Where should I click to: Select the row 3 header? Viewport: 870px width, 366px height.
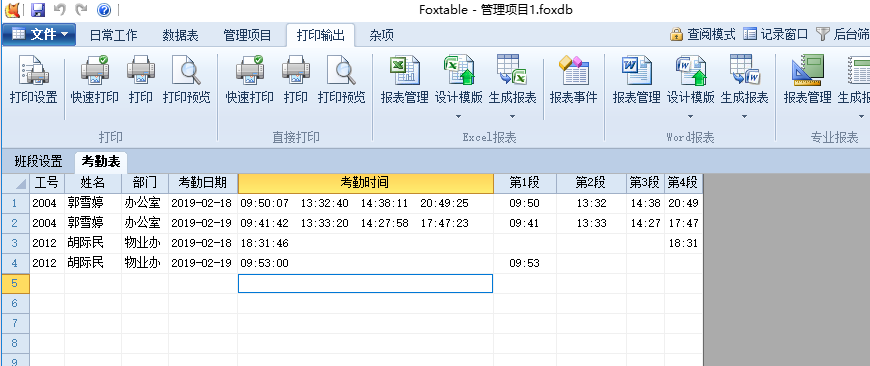click(15, 243)
